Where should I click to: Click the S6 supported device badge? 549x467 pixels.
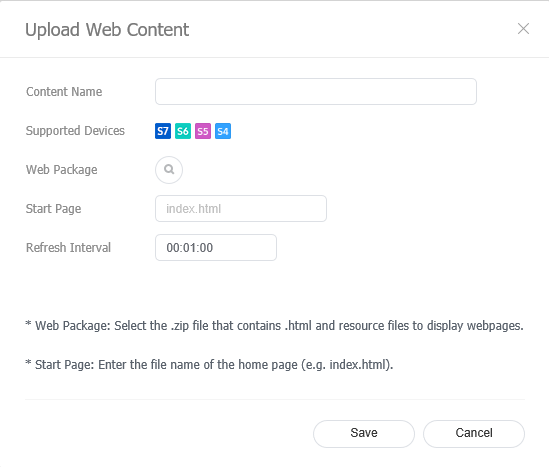pos(183,131)
